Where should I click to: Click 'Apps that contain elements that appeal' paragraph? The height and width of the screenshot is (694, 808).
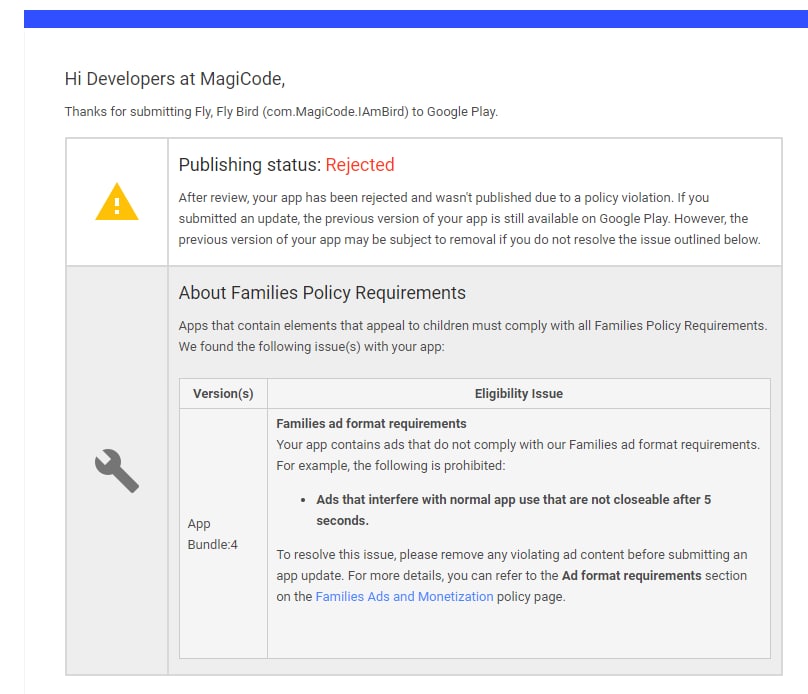pos(473,336)
